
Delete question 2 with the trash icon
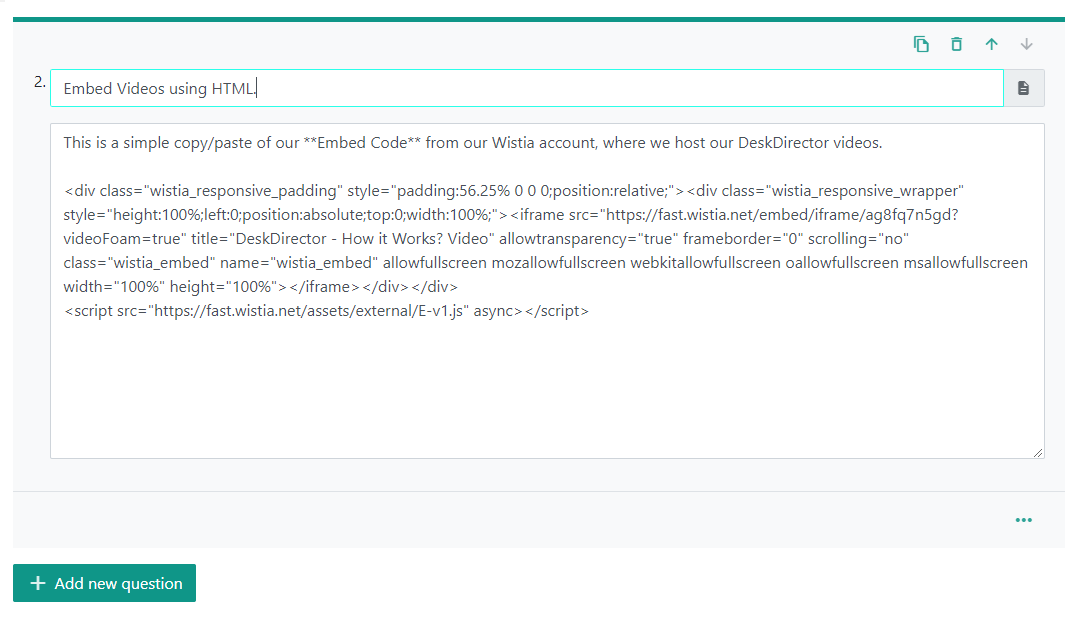pyautogui.click(x=956, y=44)
